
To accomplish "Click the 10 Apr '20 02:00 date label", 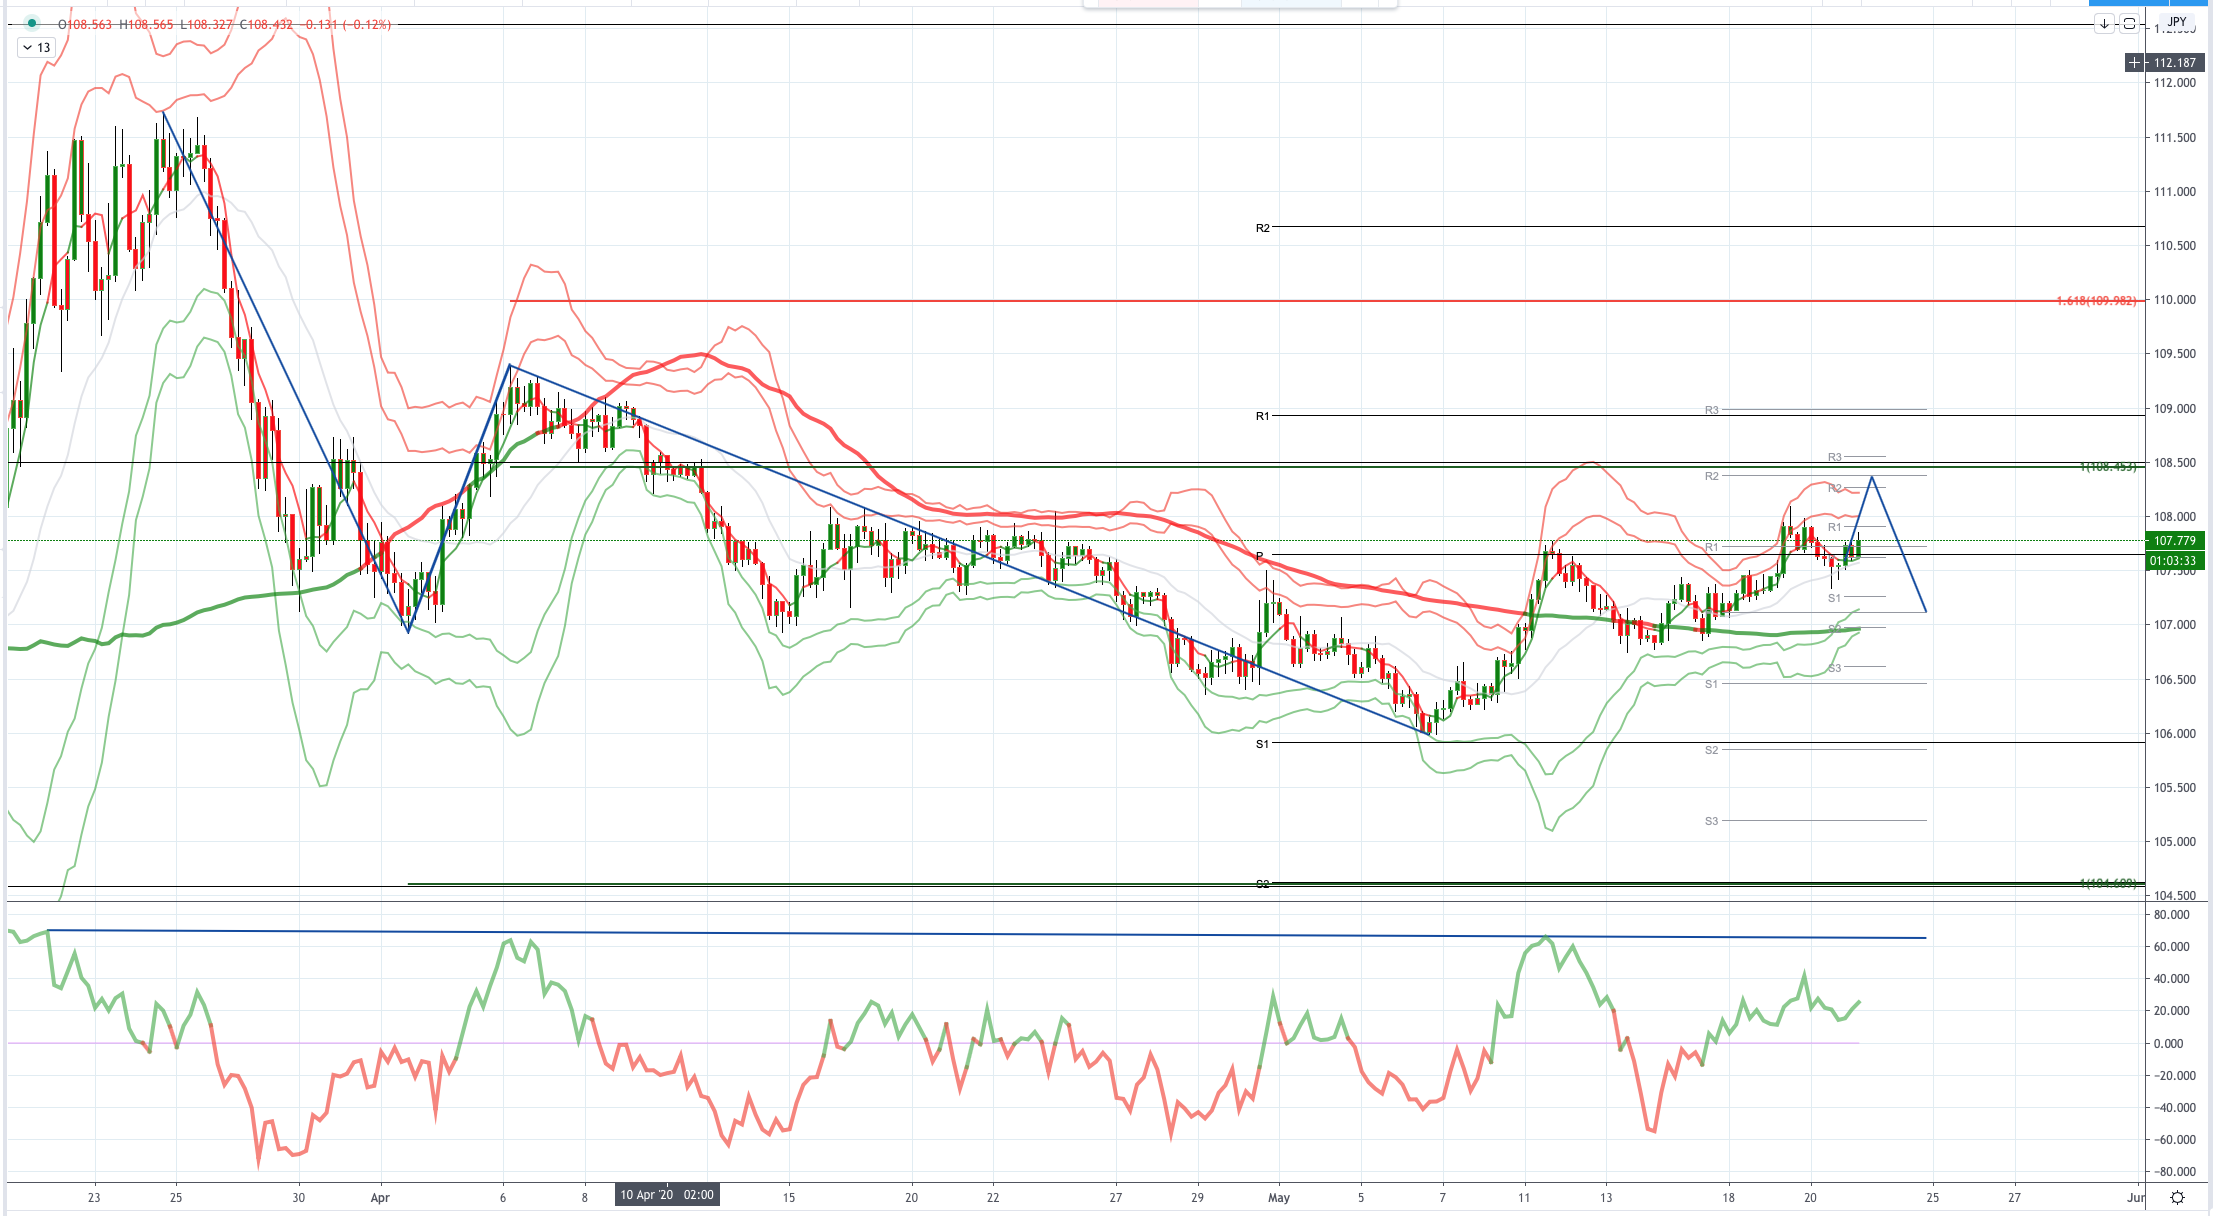I will 667,1195.
